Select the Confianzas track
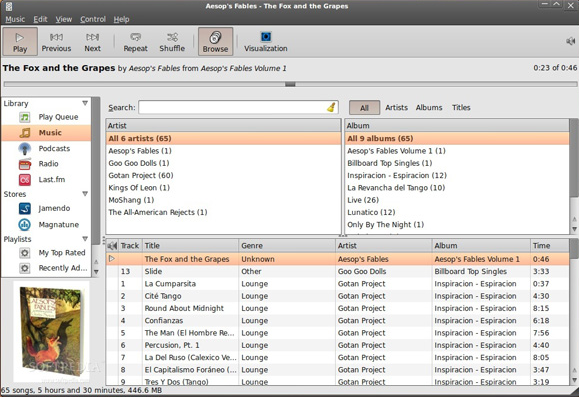The height and width of the screenshot is (397, 579). (x=338, y=321)
